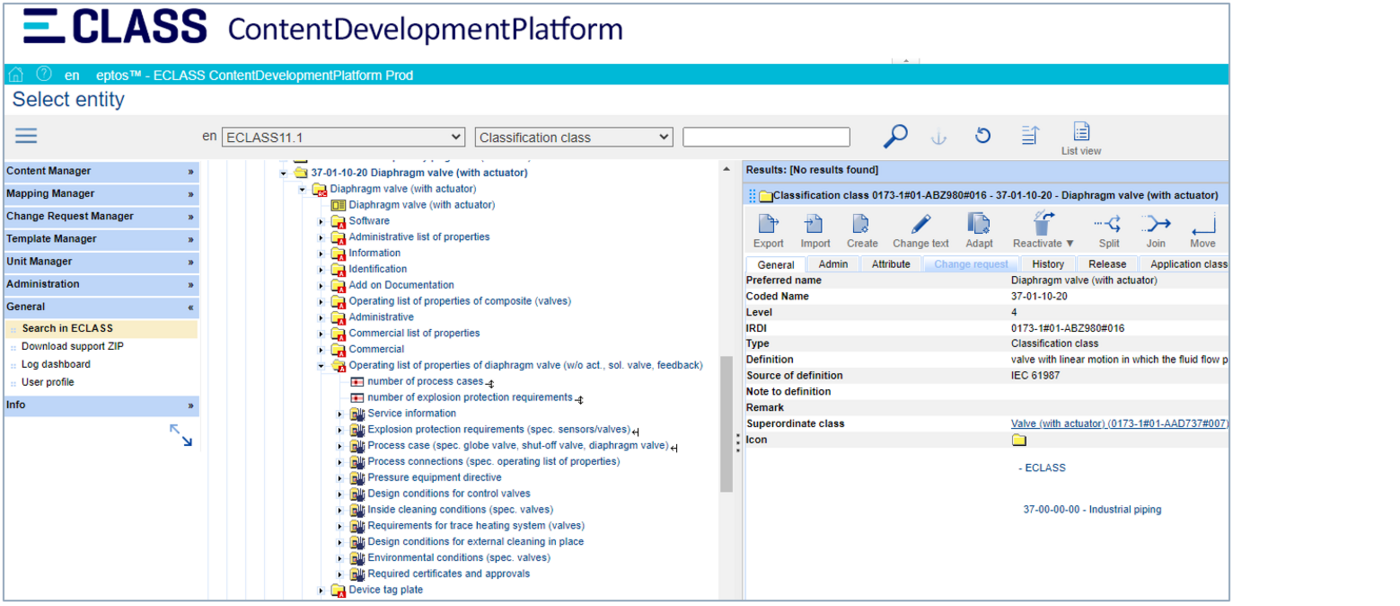Click the Split icon
The width and height of the screenshot is (1400, 606).
[1108, 224]
